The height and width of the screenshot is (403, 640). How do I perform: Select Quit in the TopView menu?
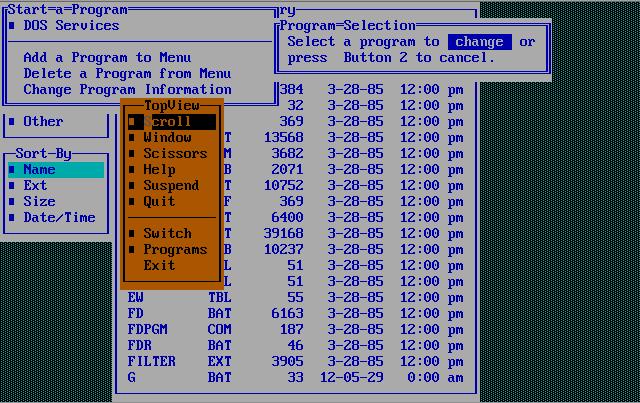159,201
